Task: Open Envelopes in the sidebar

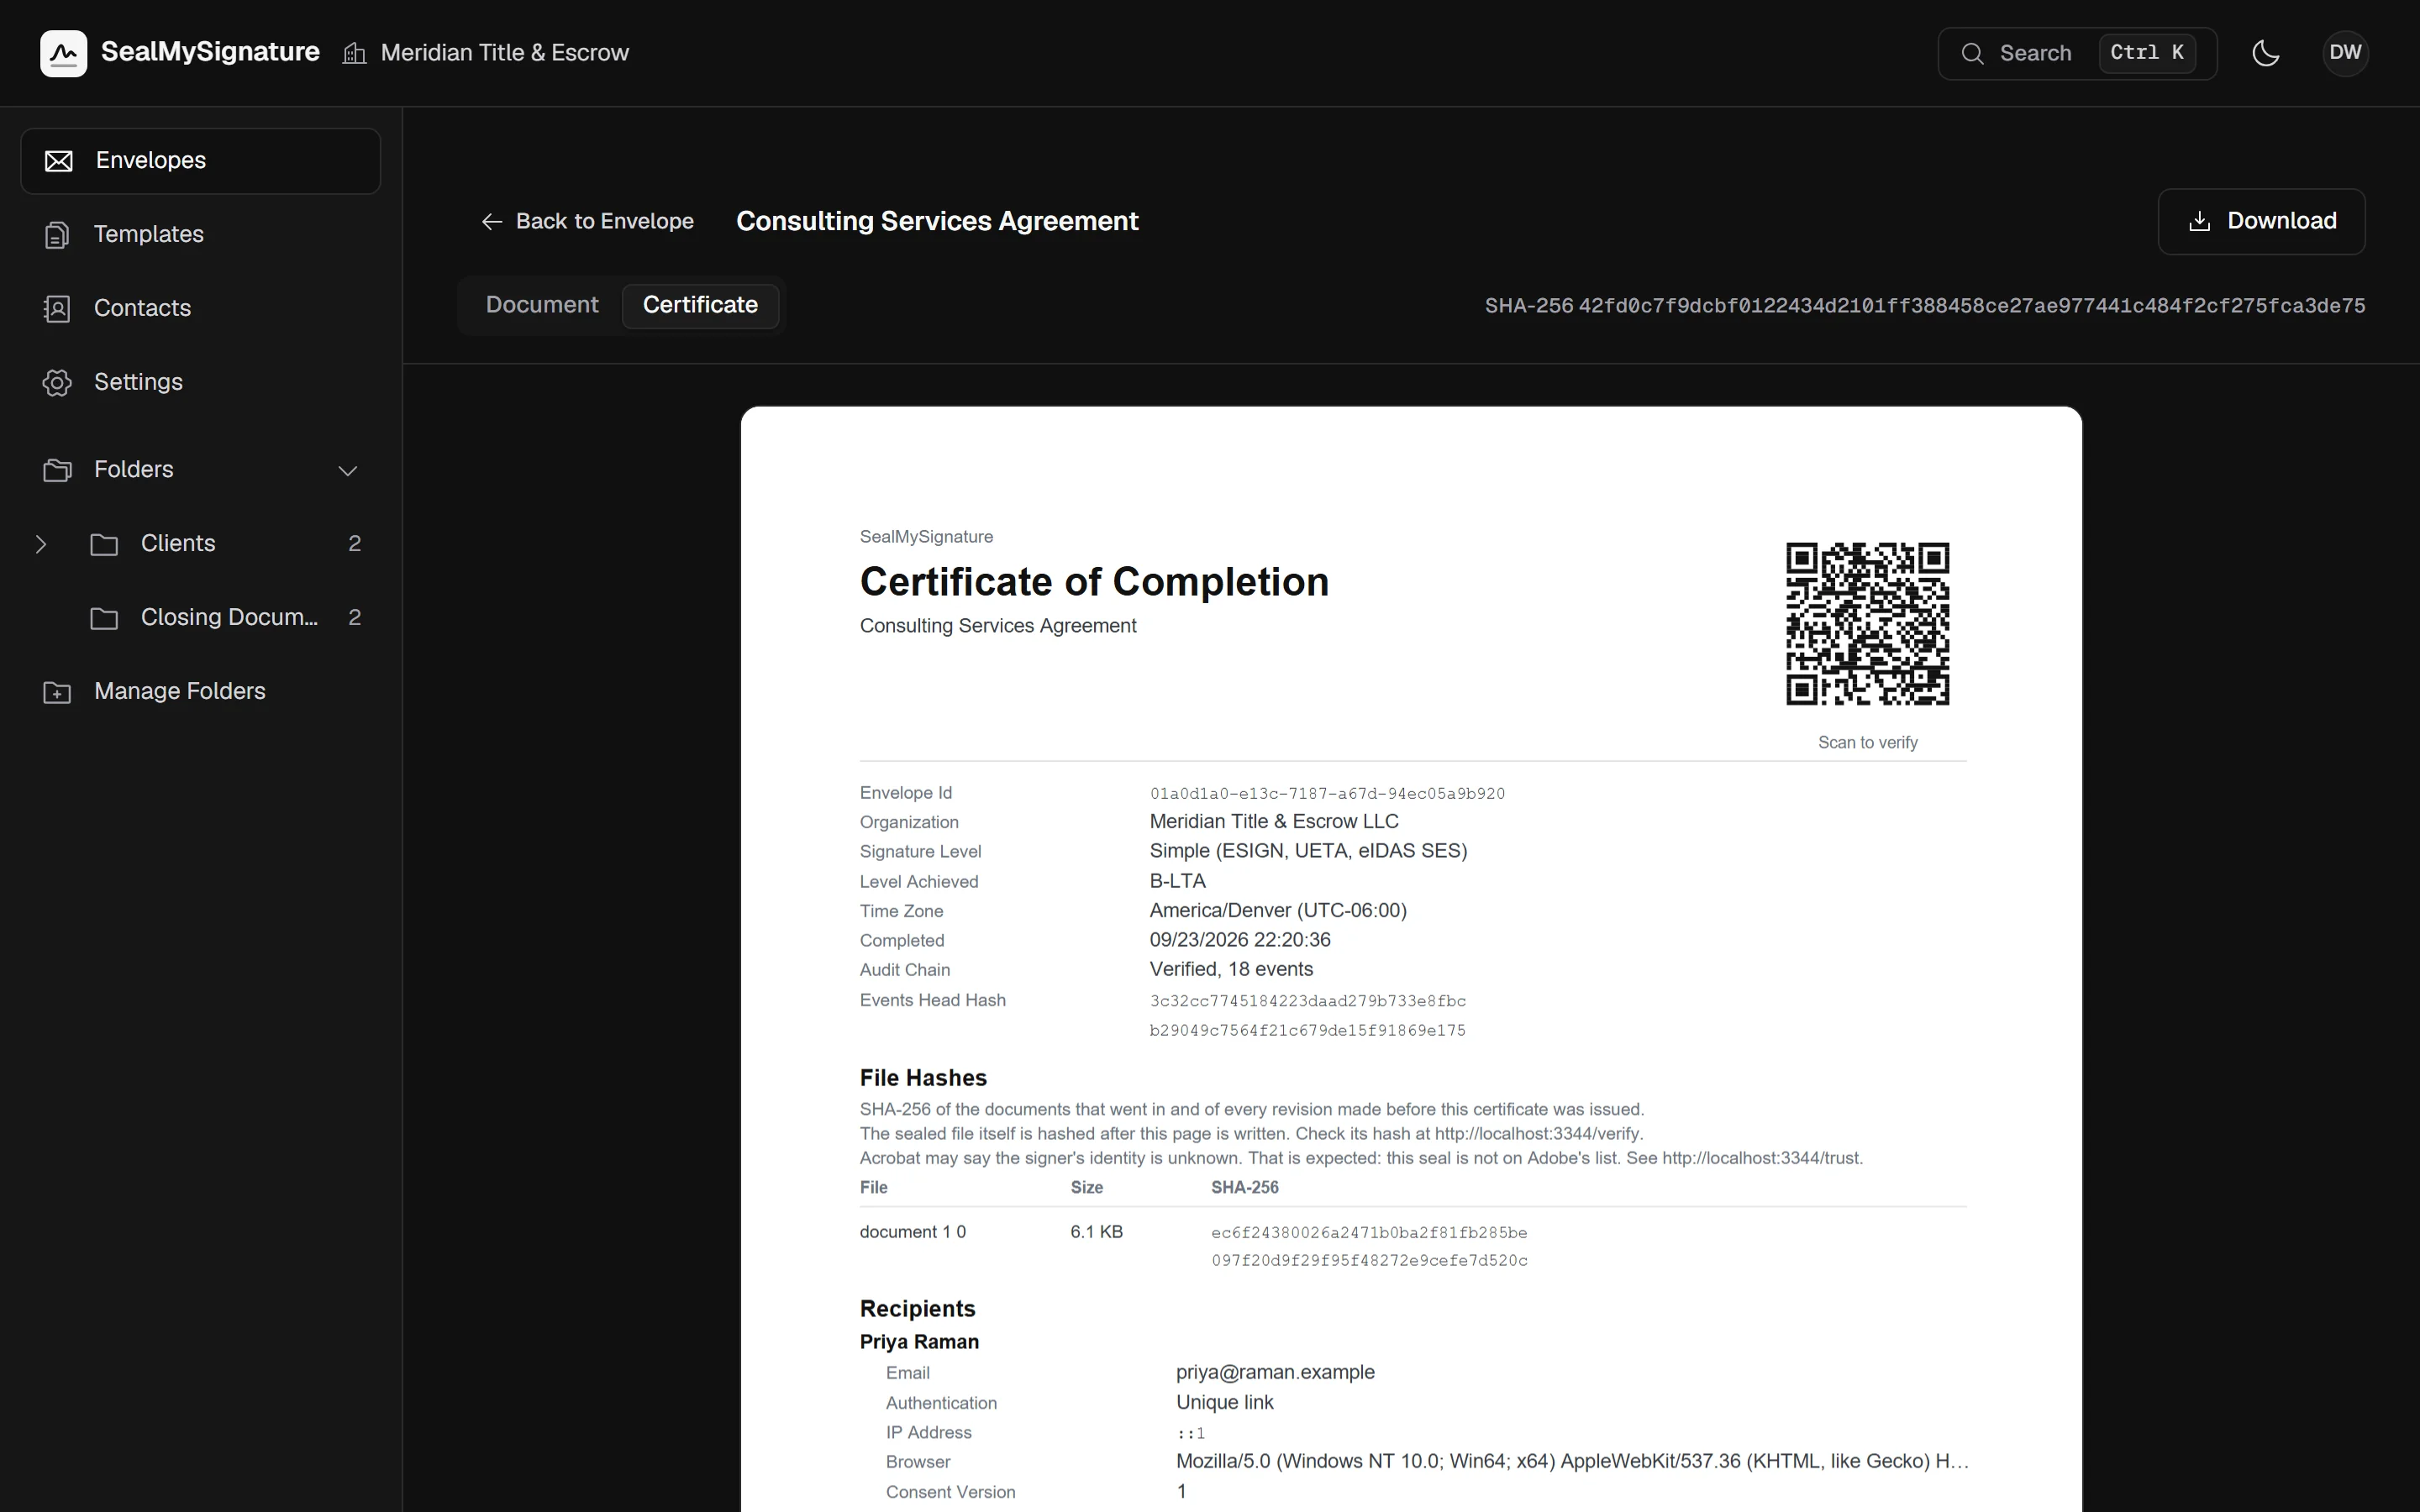Action: click(x=200, y=161)
